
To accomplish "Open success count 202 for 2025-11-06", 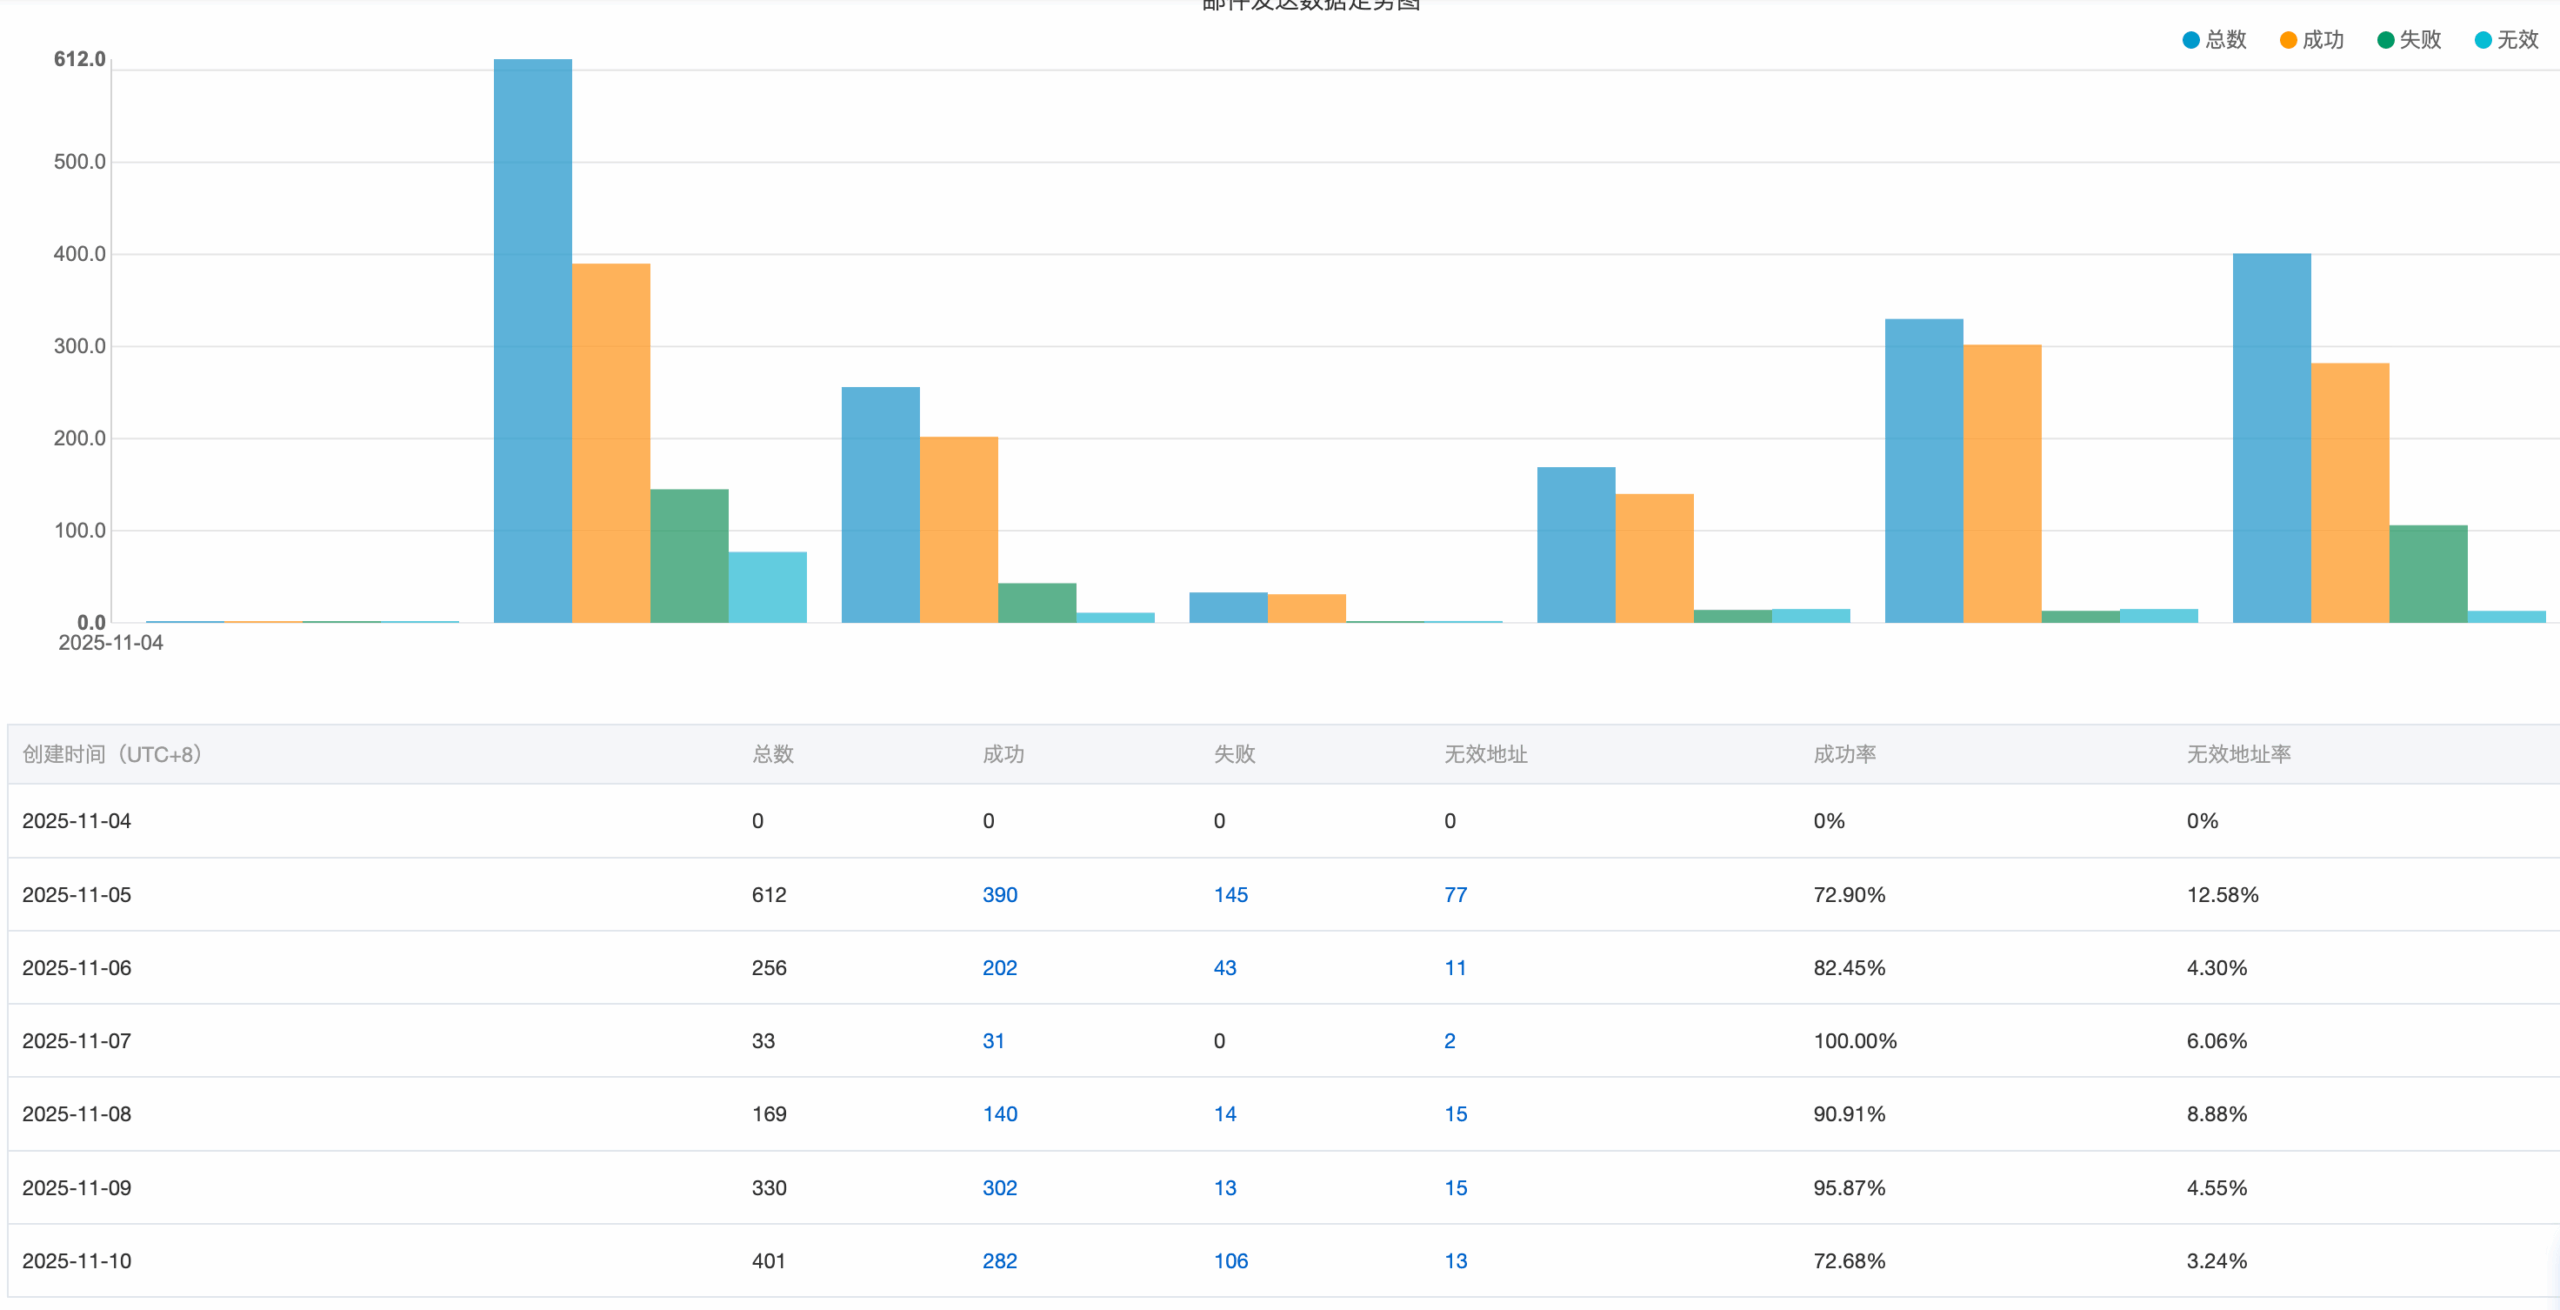I will coord(999,968).
